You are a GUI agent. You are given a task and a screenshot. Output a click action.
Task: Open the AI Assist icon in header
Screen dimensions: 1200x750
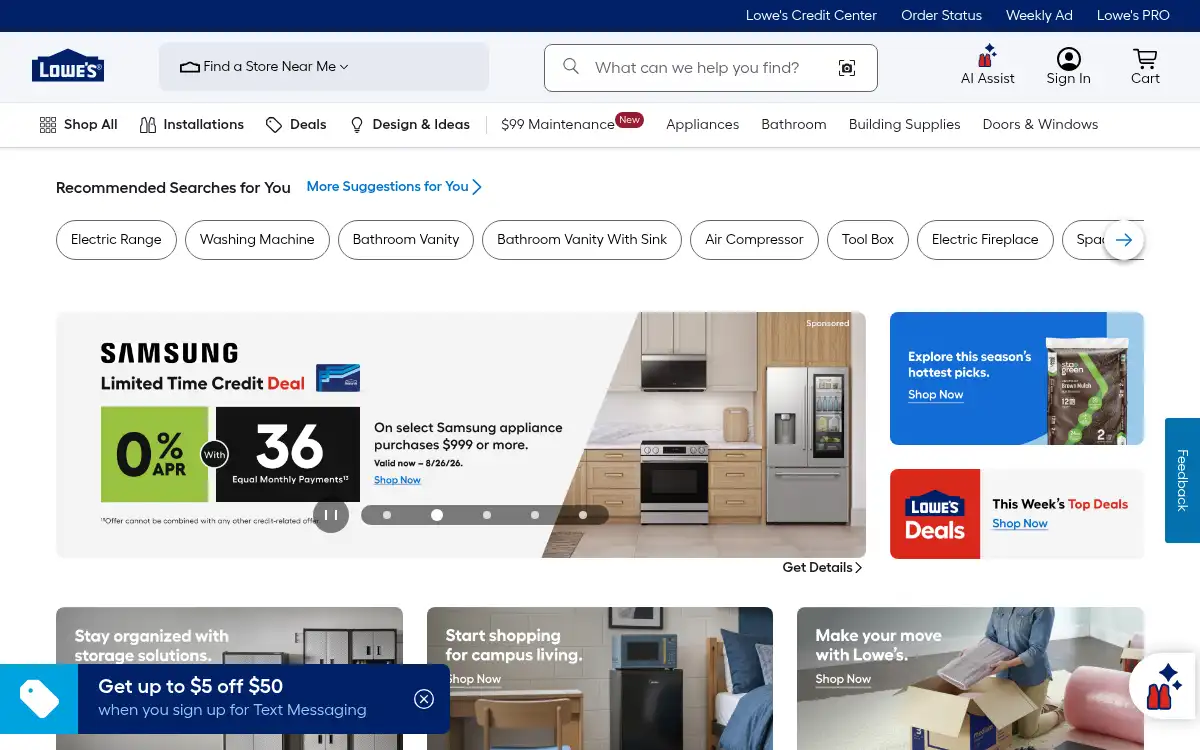pyautogui.click(x=987, y=66)
